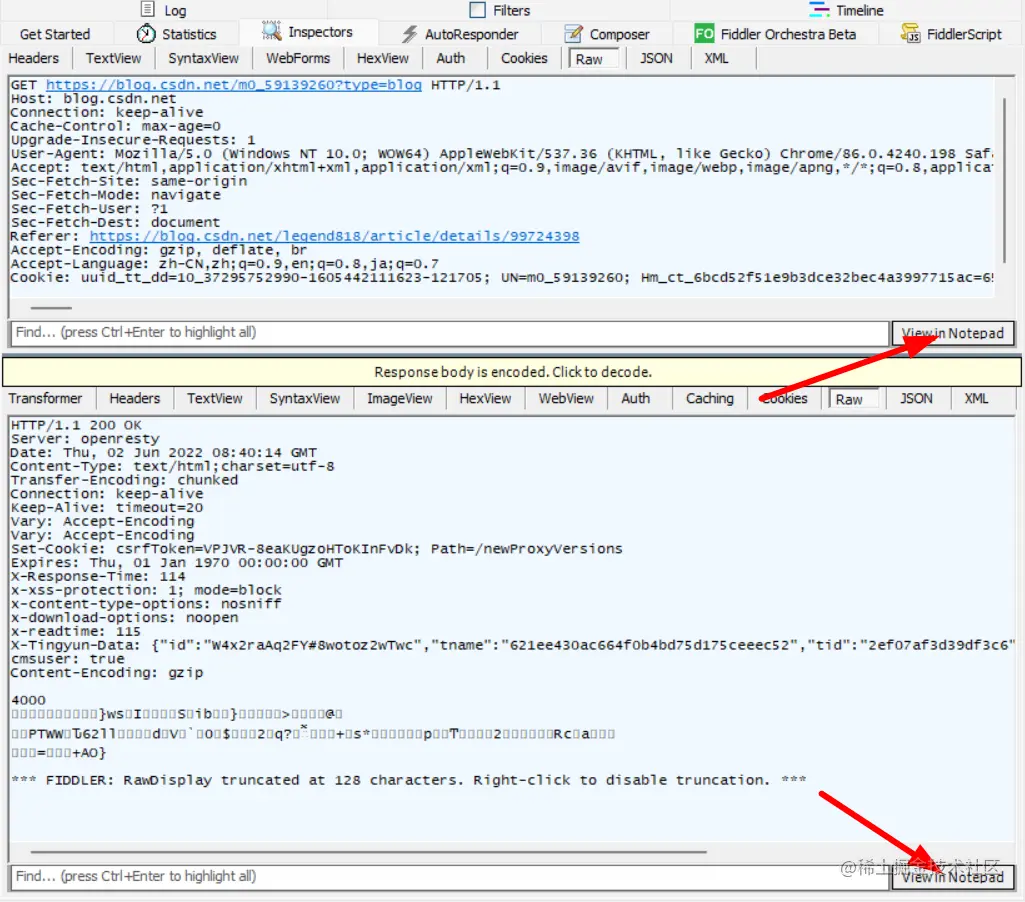The image size is (1025, 902).
Task: Select response Raw tab
Action: [x=853, y=399]
